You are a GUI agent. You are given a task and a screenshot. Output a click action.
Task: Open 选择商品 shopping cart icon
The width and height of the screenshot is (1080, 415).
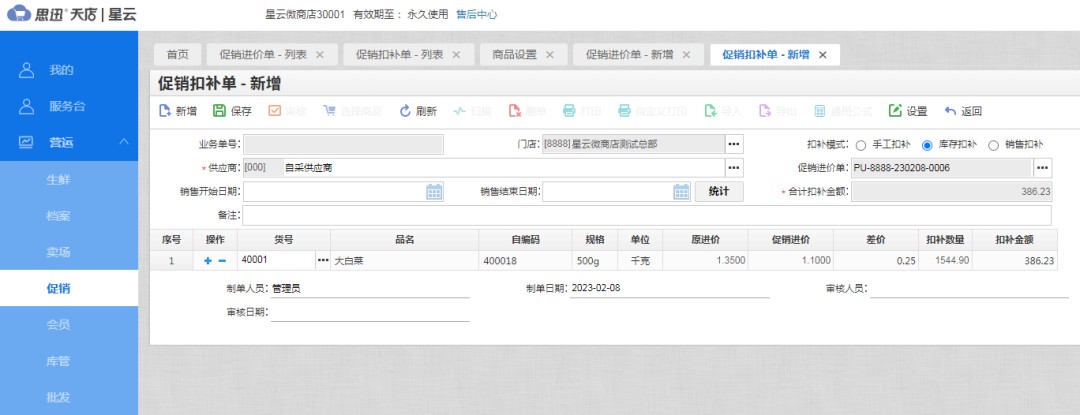329,111
